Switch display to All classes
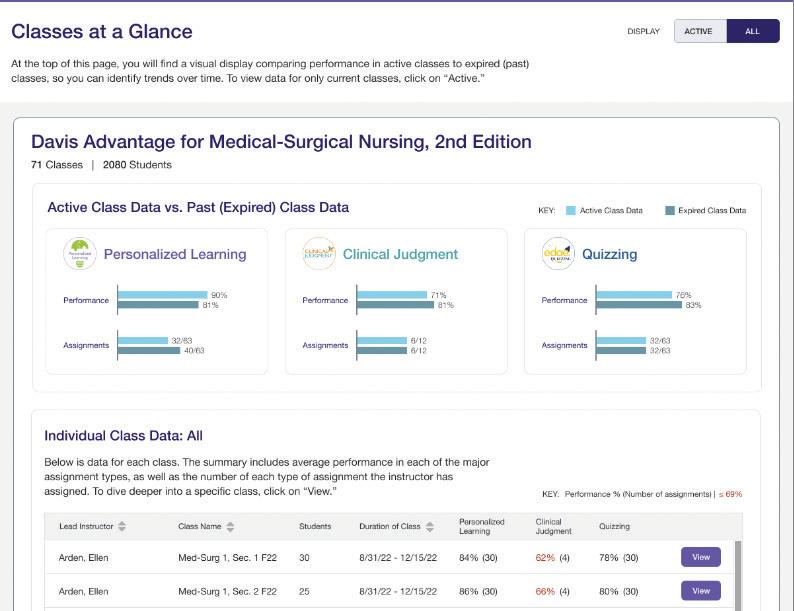The image size is (794, 611). [x=752, y=31]
